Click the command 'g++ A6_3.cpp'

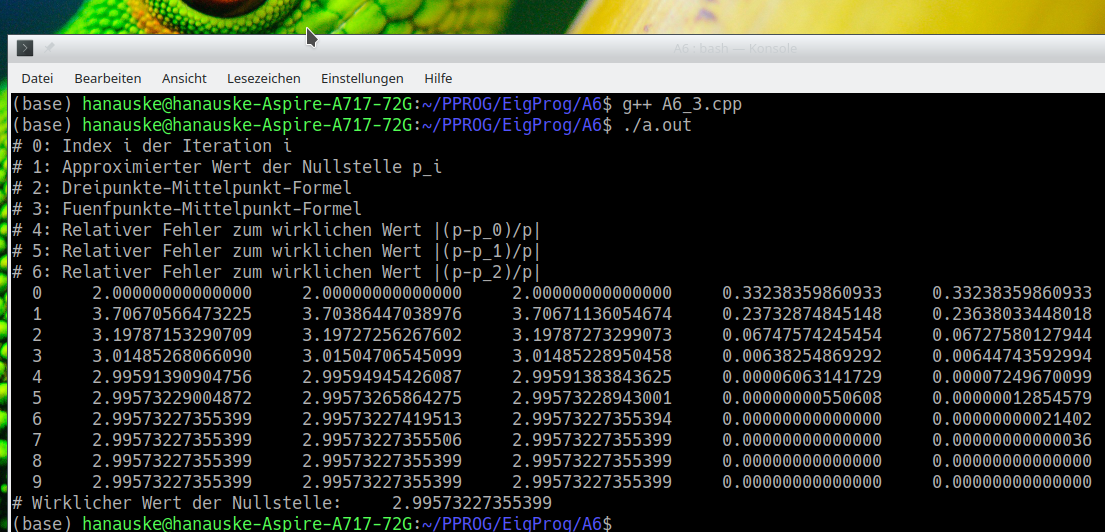pyautogui.click(x=682, y=105)
